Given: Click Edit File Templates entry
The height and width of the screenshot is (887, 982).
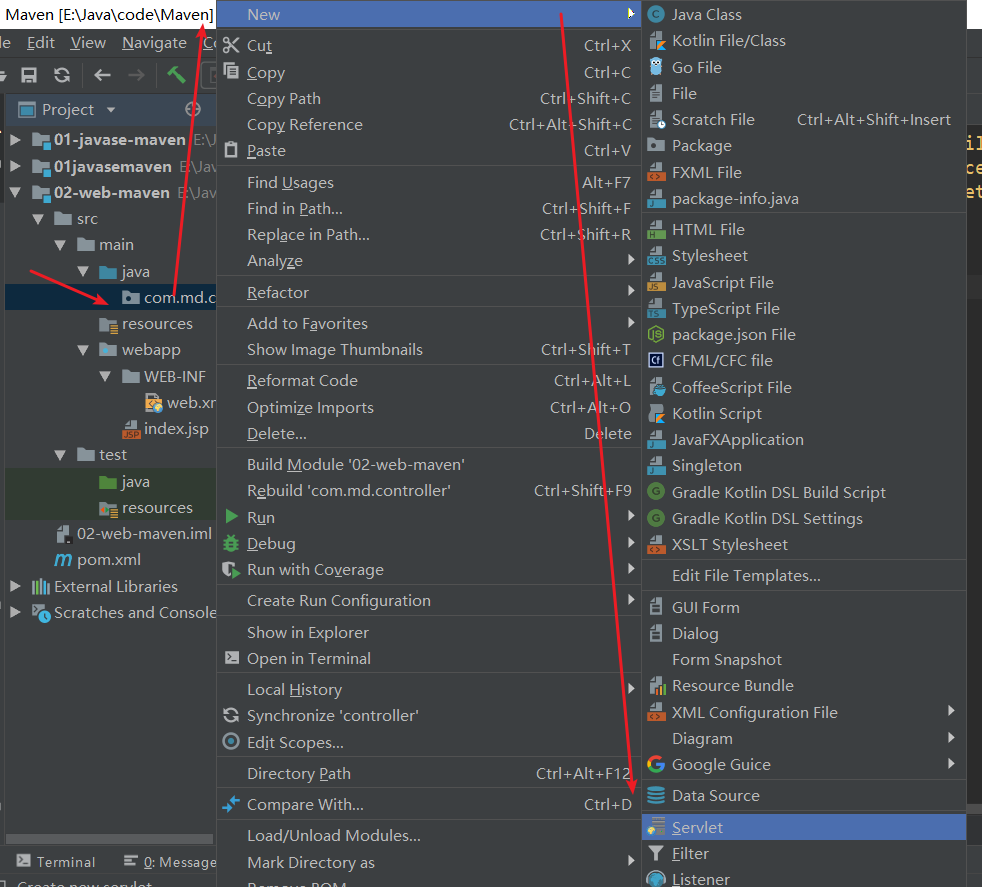Looking at the screenshot, I should tap(745, 576).
